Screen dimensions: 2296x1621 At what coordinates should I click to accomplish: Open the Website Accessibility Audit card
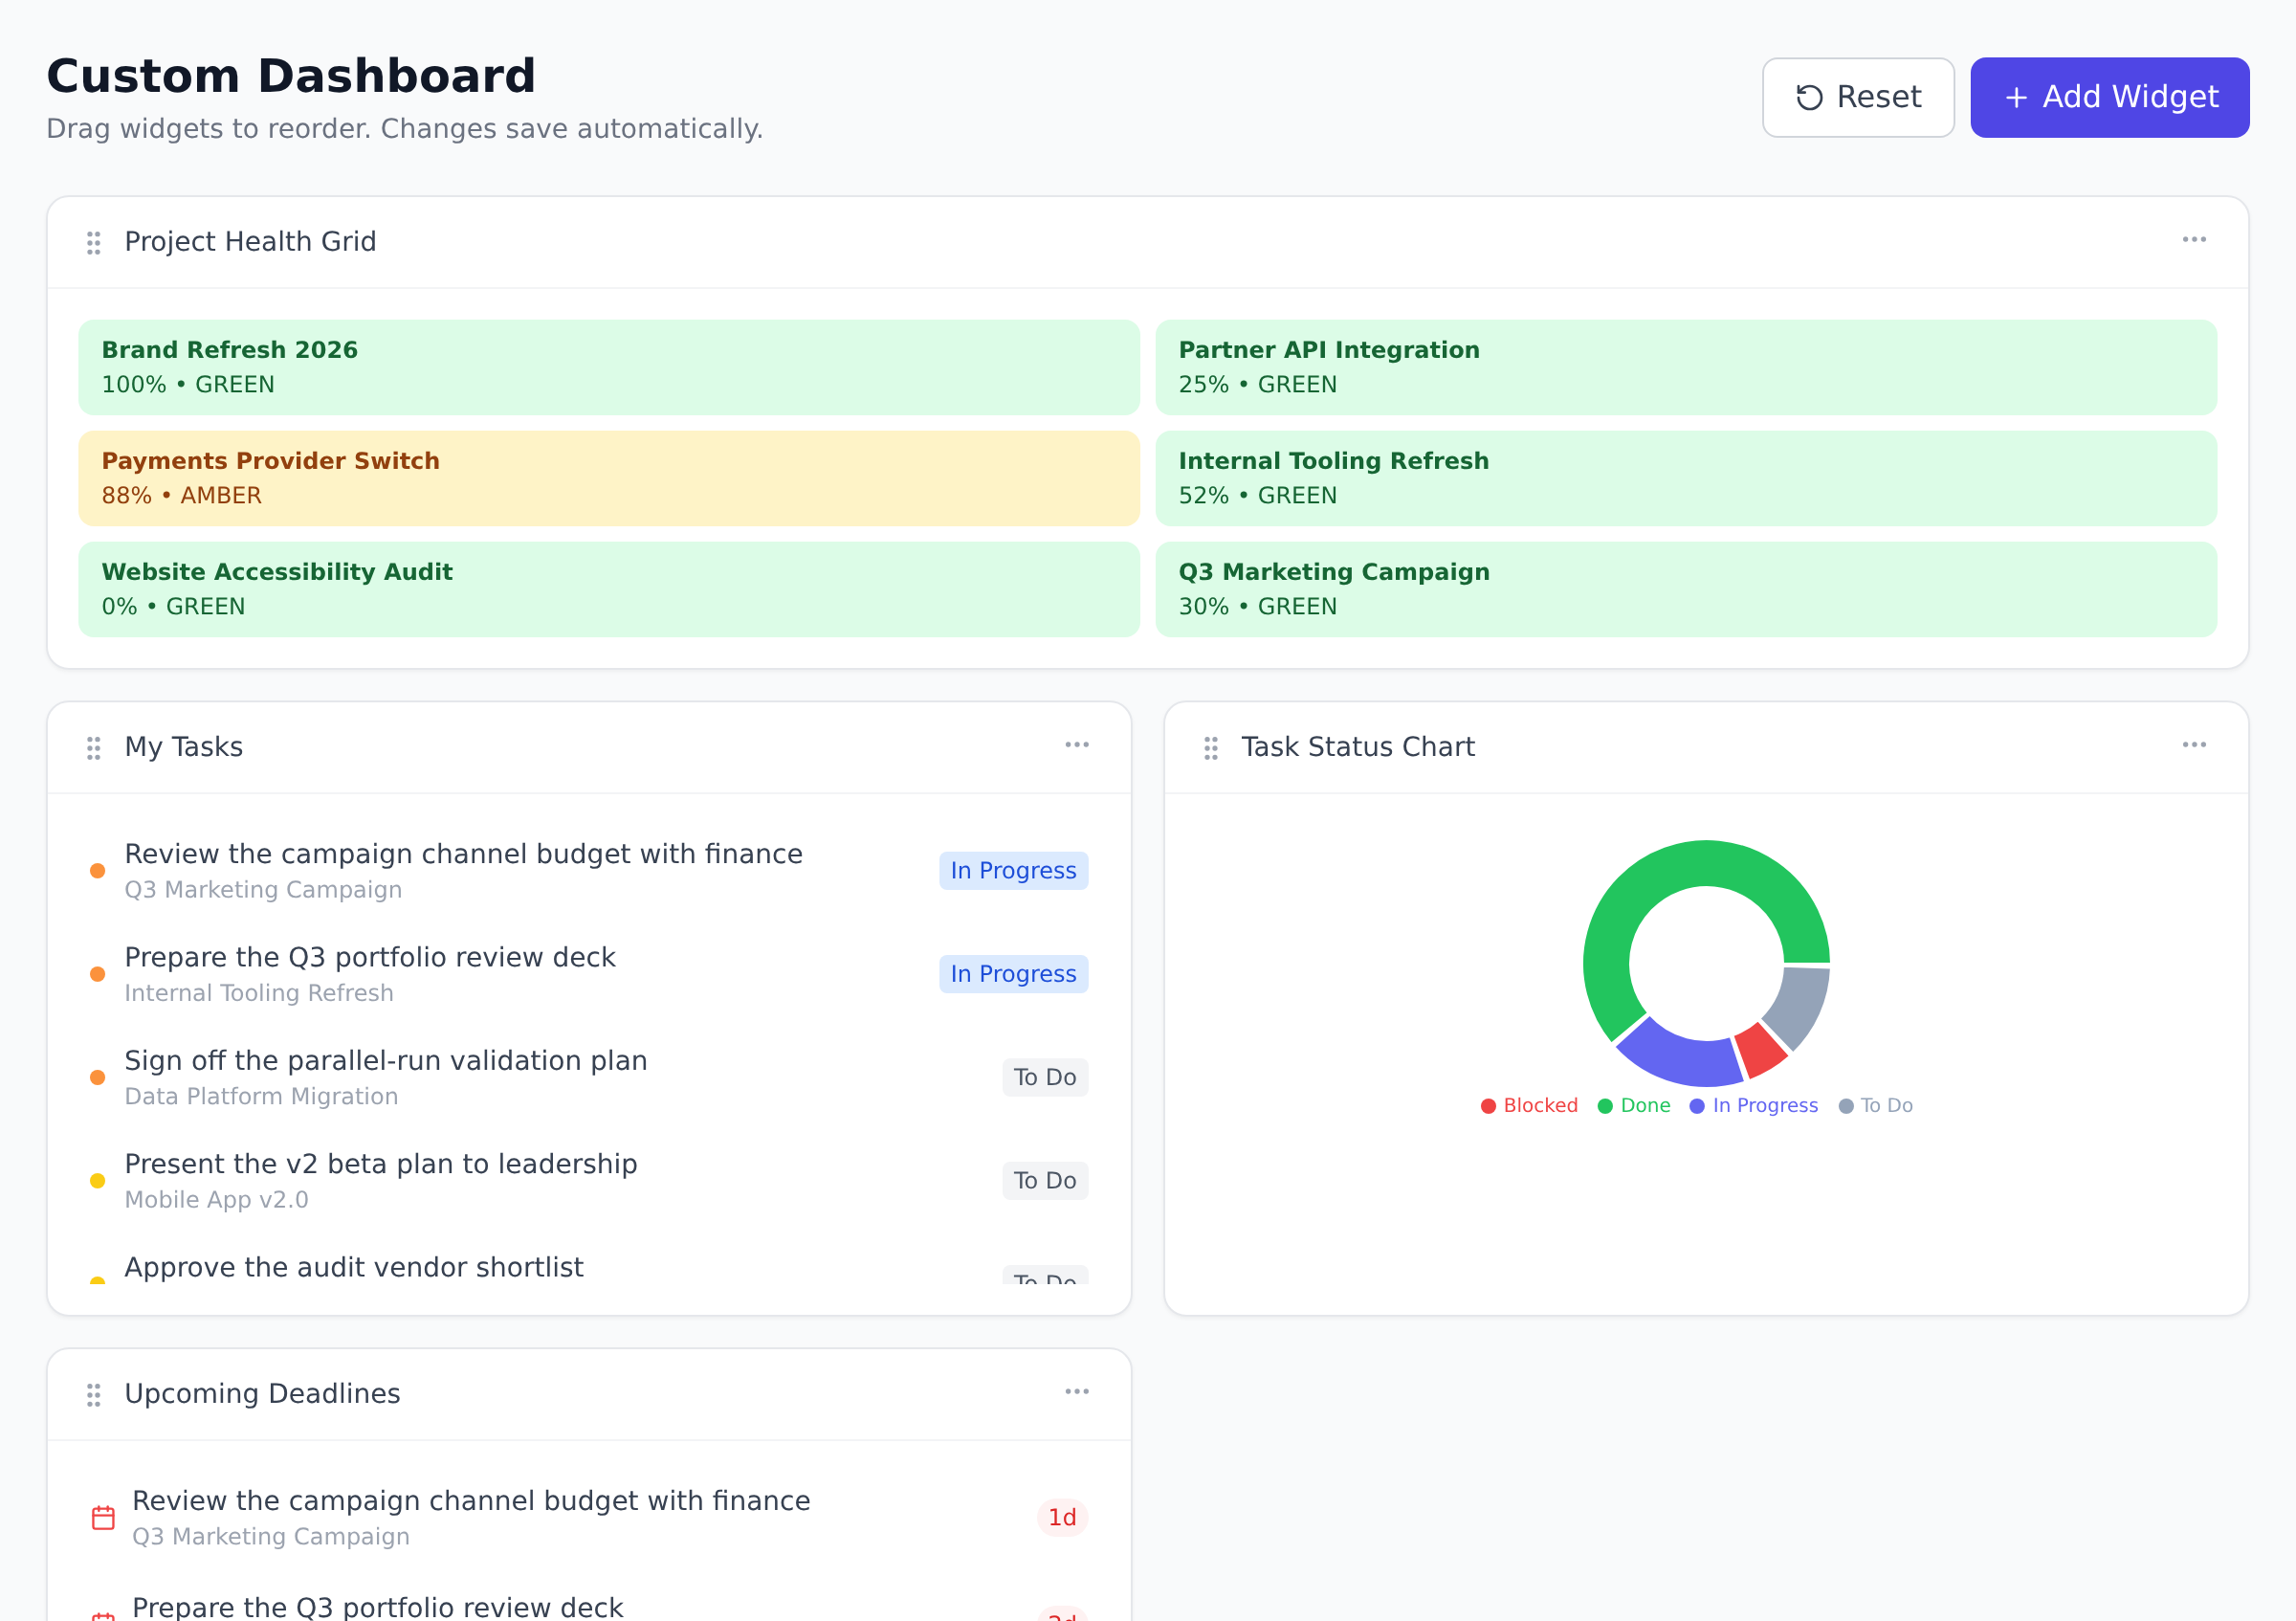coord(609,589)
